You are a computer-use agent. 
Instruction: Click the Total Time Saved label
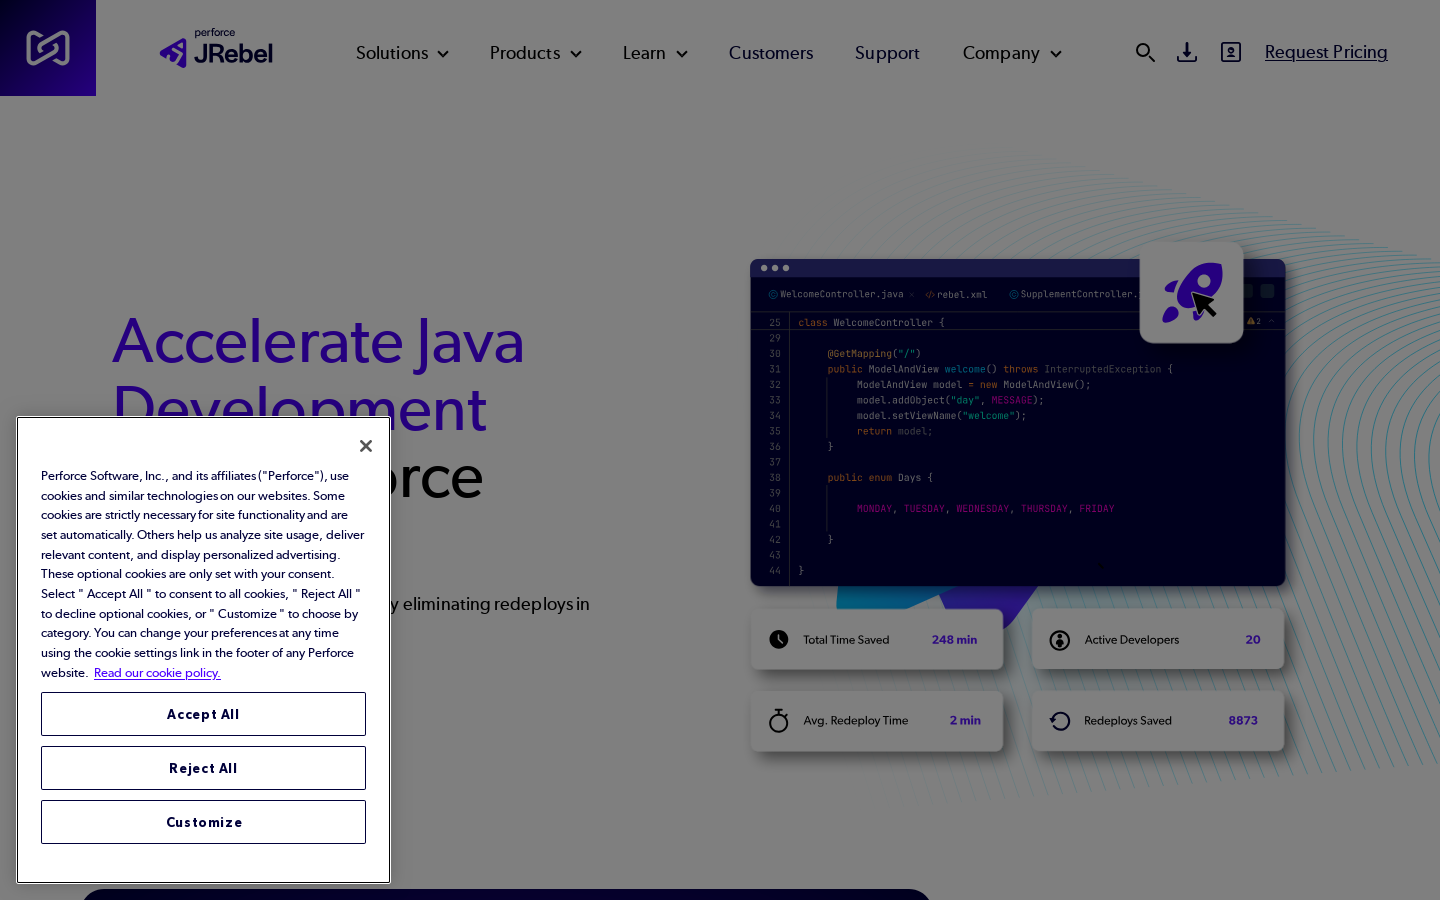(x=846, y=640)
